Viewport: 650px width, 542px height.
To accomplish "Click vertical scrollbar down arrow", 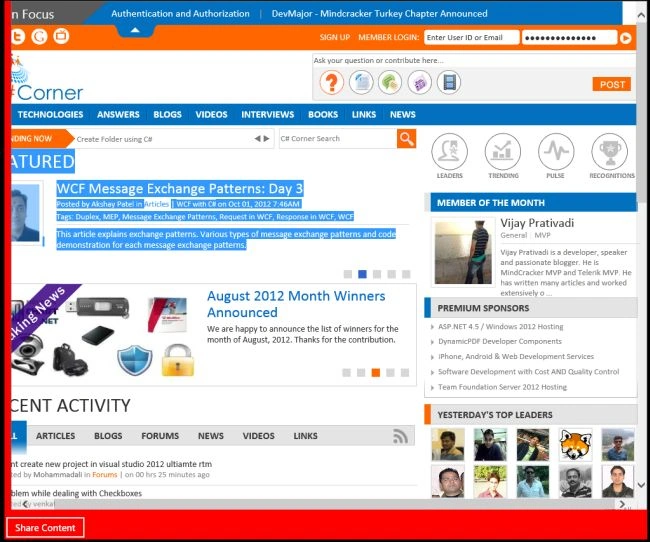I will (641, 485).
